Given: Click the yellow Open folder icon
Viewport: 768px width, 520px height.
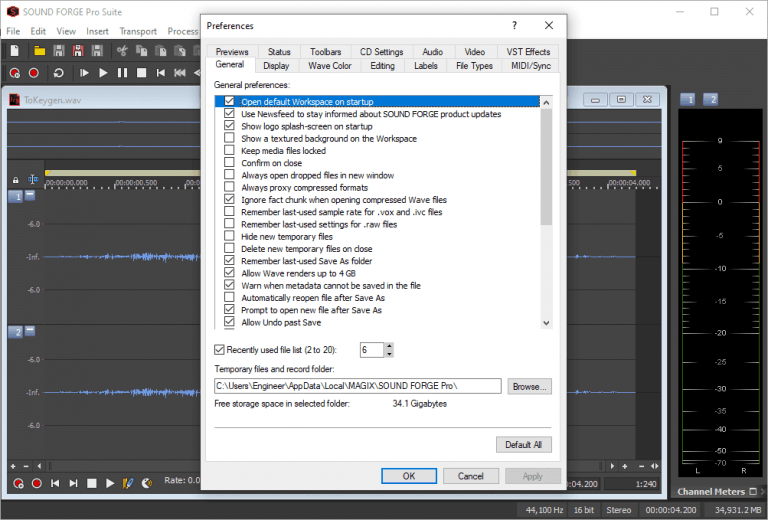Looking at the screenshot, I should [x=39, y=50].
